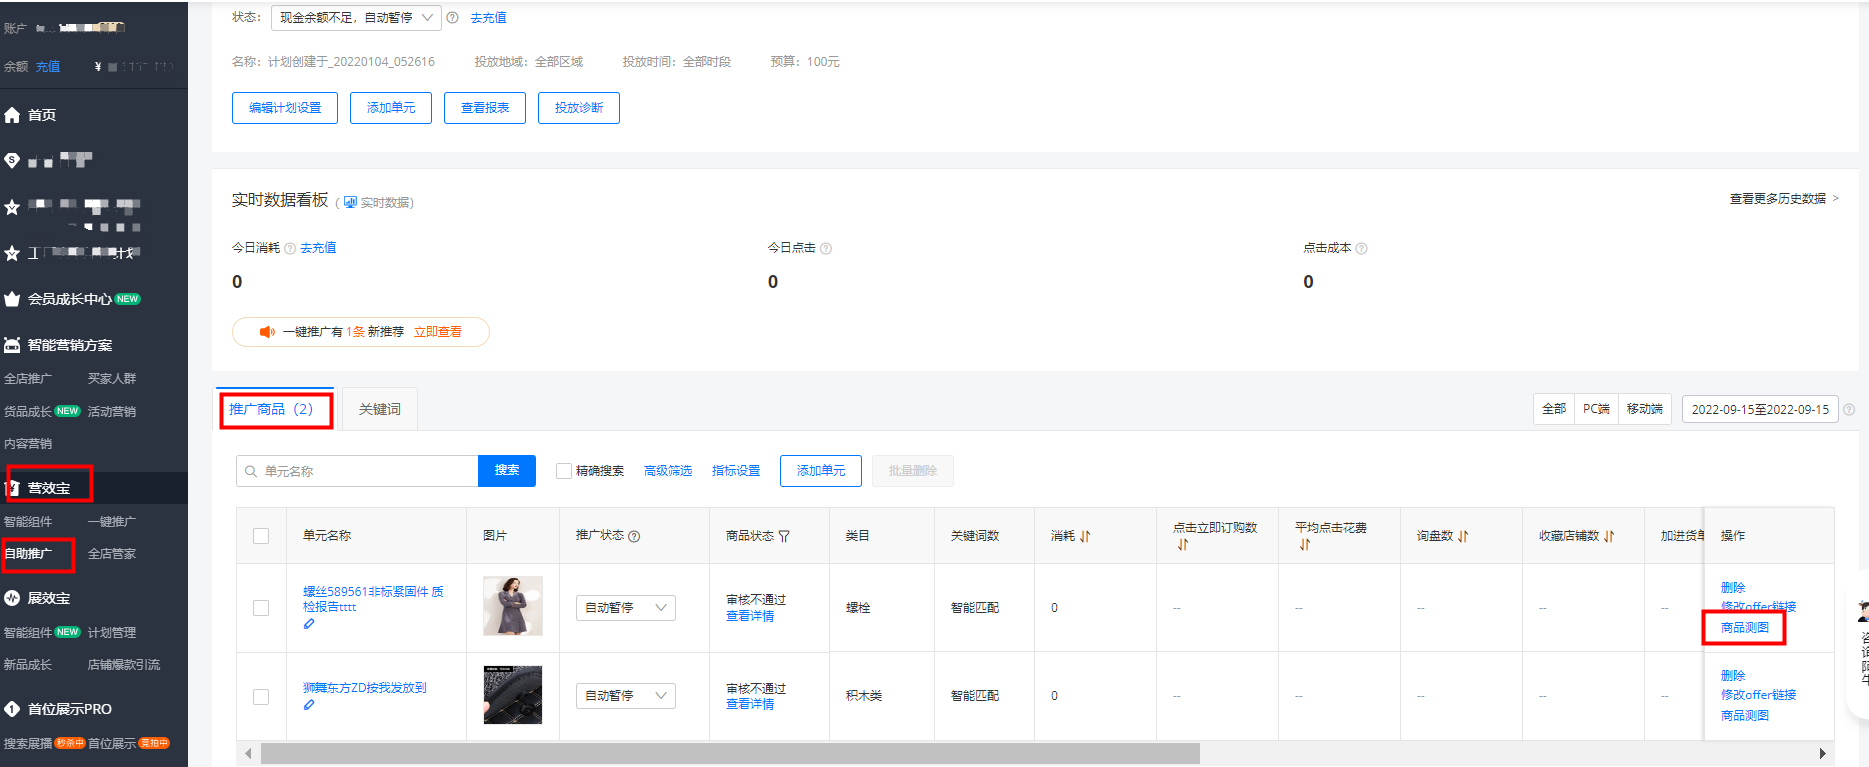1869x767 pixels.
Task: Click the sort icon beside 询盘数 column
Action: tap(1463, 536)
